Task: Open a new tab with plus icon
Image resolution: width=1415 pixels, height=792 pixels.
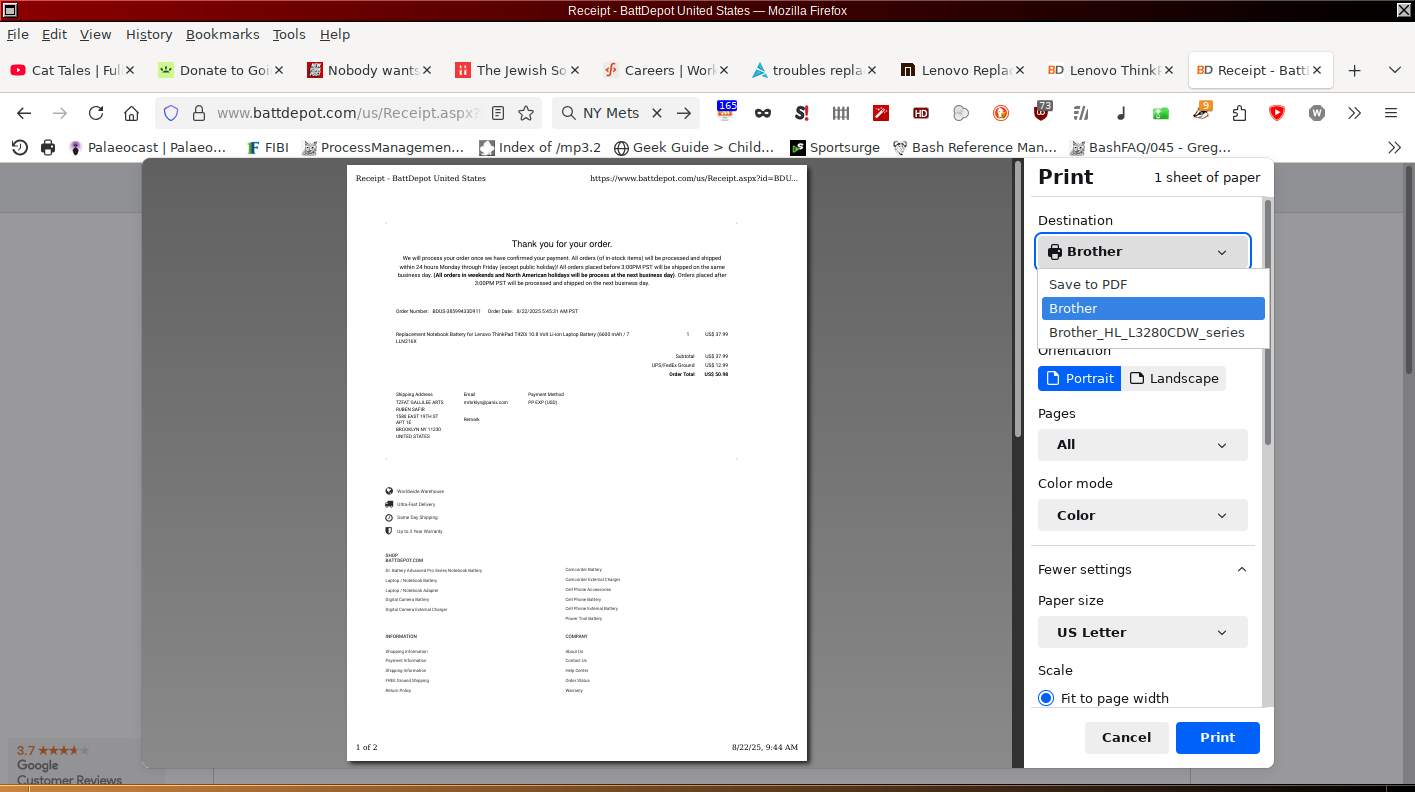Action: pyautogui.click(x=1354, y=70)
